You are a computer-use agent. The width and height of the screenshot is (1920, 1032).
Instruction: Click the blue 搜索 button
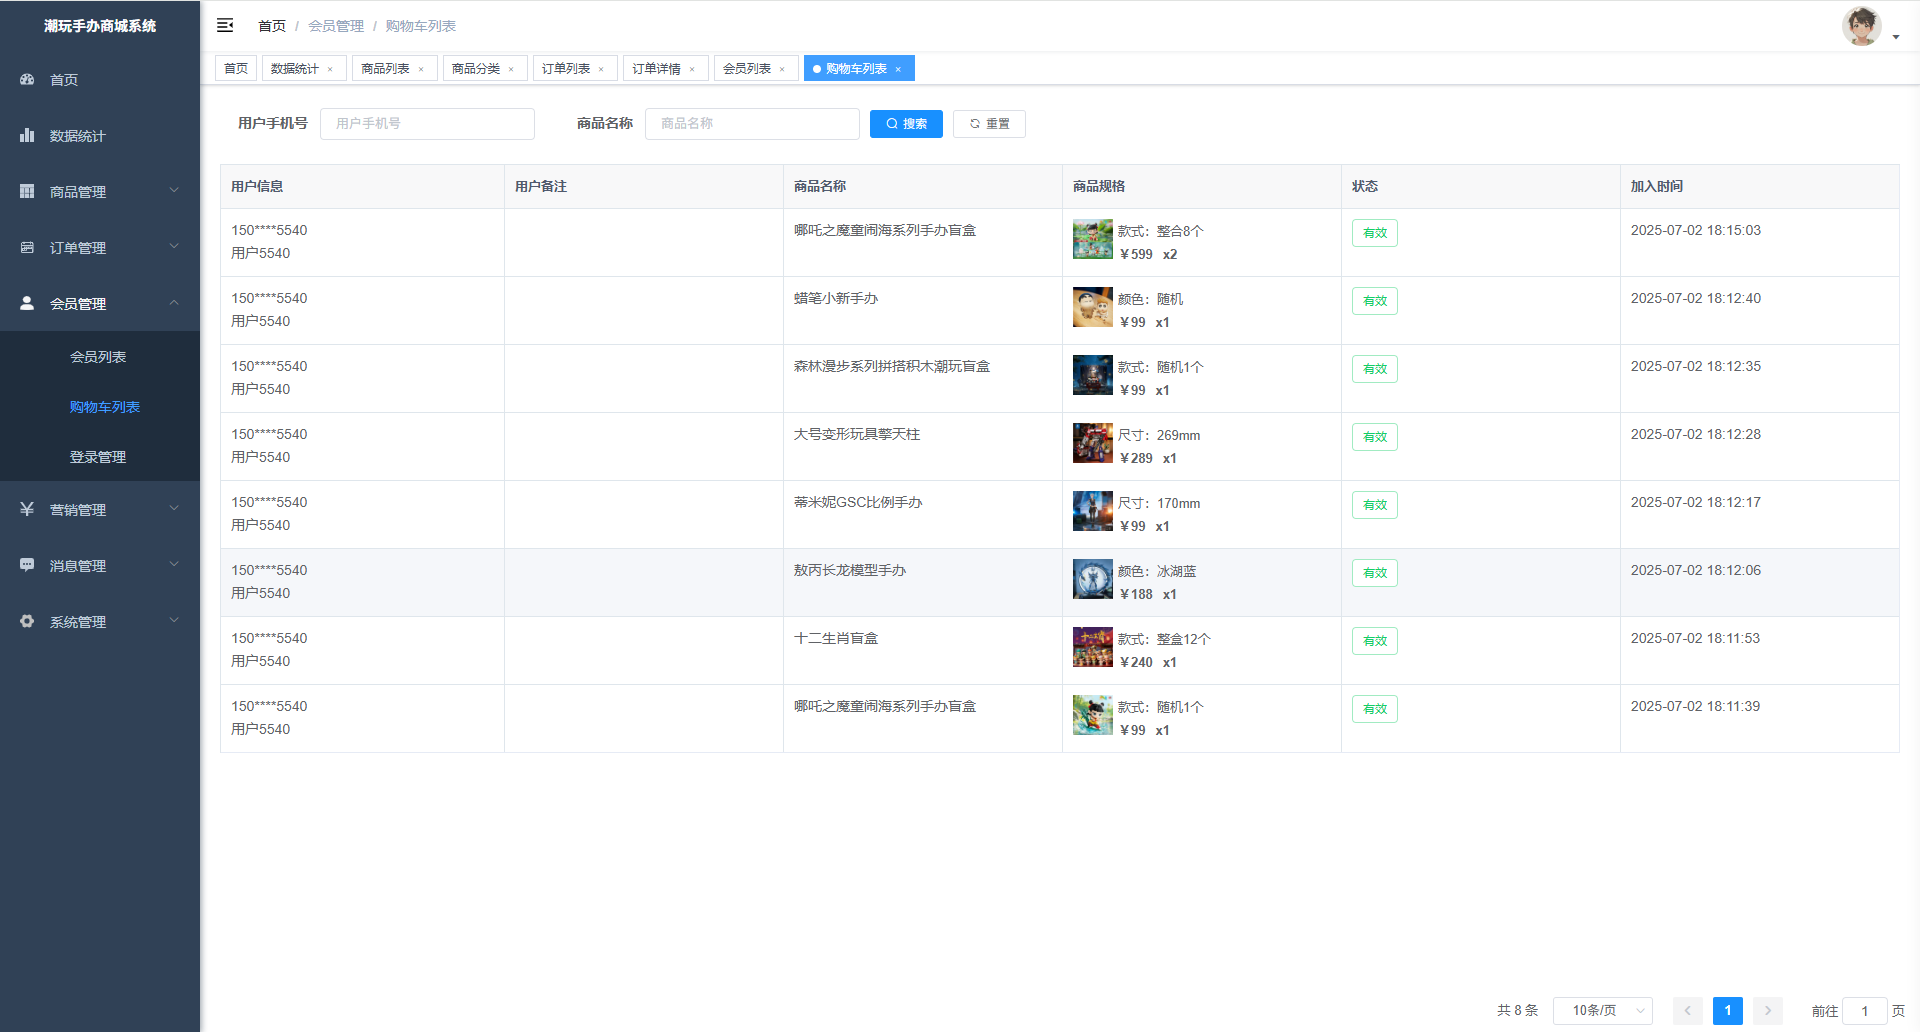(906, 124)
